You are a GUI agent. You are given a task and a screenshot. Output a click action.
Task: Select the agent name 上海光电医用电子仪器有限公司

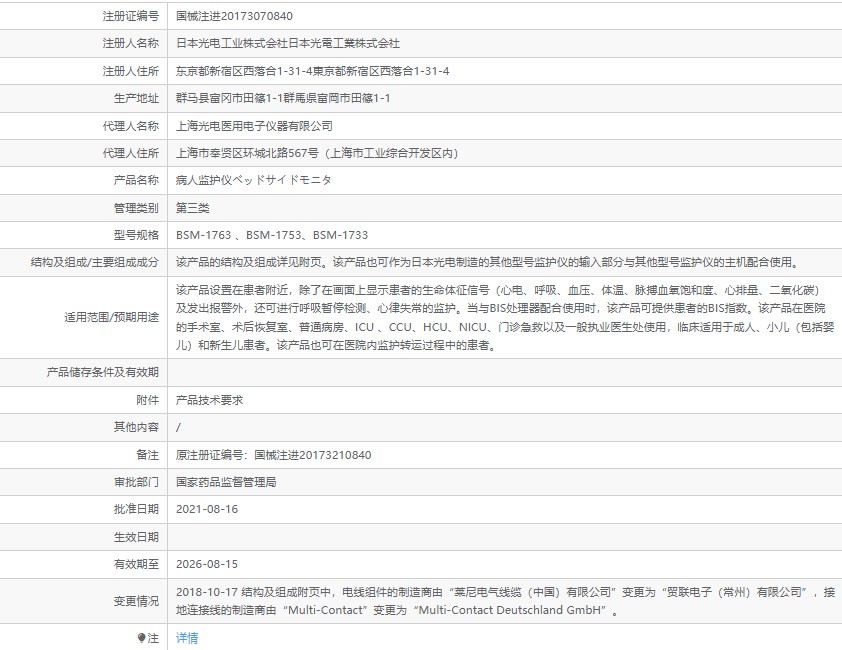tap(255, 126)
